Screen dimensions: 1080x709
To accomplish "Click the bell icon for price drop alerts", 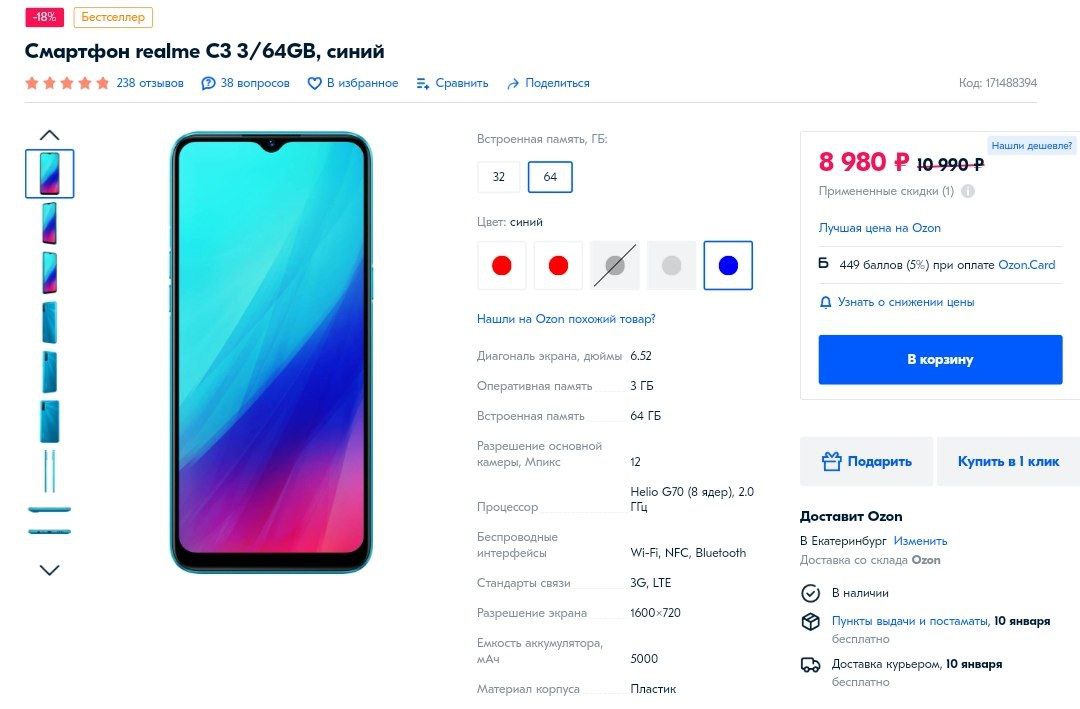I will click(x=825, y=302).
